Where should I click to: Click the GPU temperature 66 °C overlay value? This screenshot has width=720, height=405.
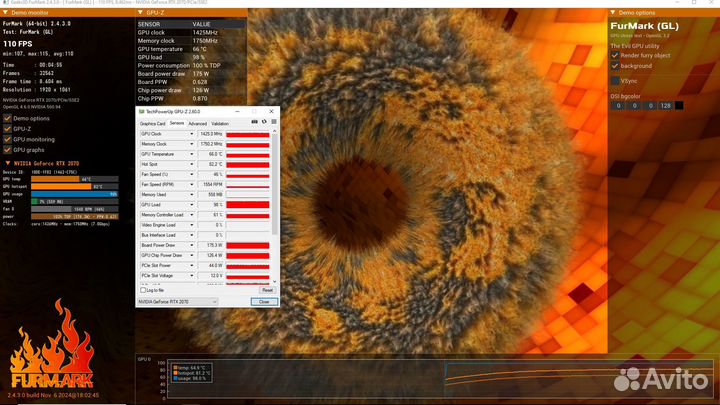[x=199, y=49]
